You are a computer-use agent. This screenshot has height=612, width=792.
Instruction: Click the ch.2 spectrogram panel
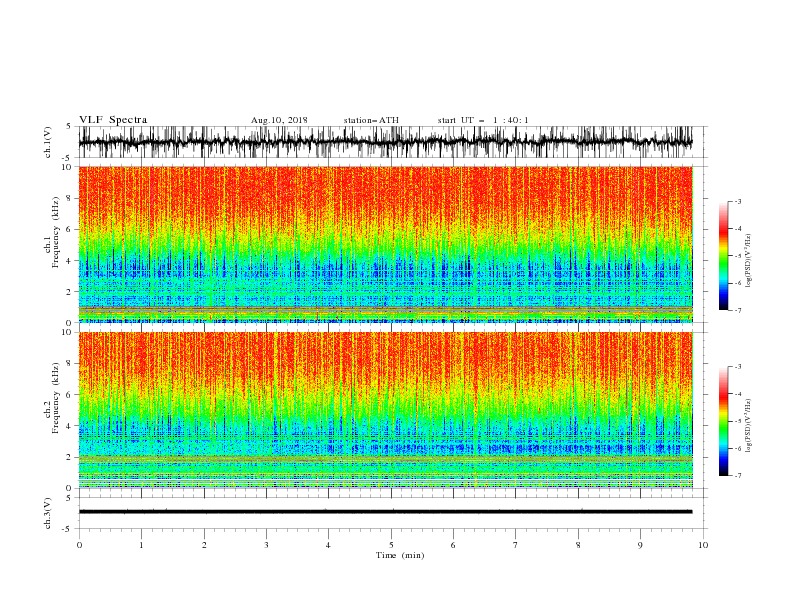386,410
